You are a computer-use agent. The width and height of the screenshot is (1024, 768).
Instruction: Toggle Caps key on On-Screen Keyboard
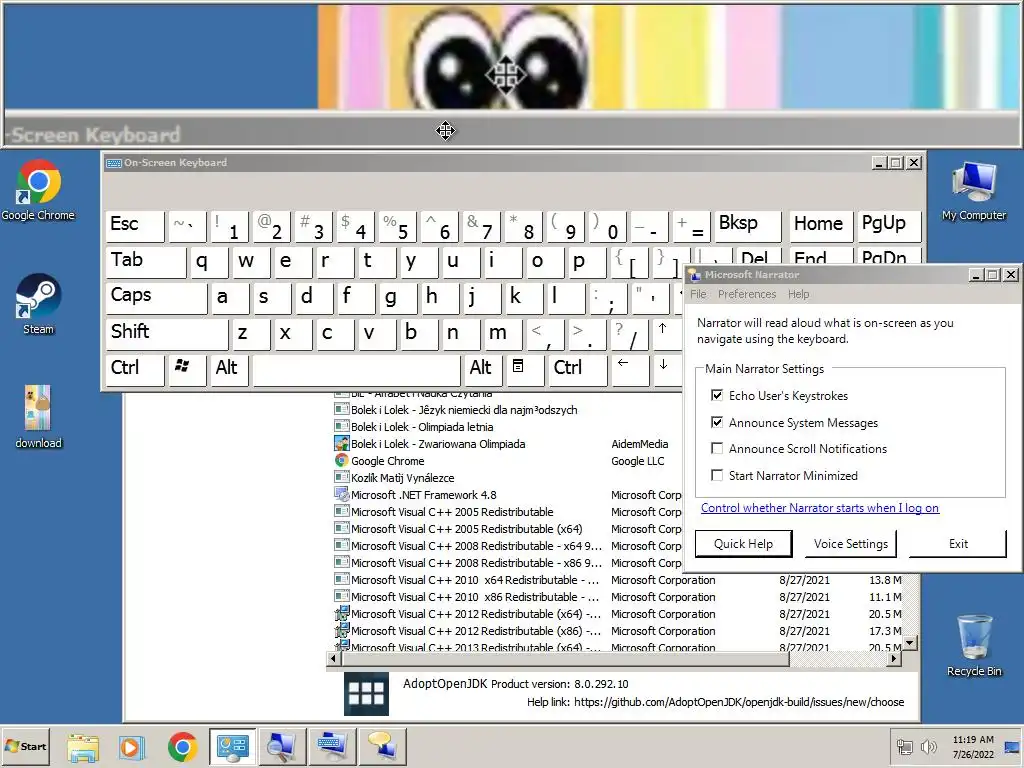coord(157,297)
